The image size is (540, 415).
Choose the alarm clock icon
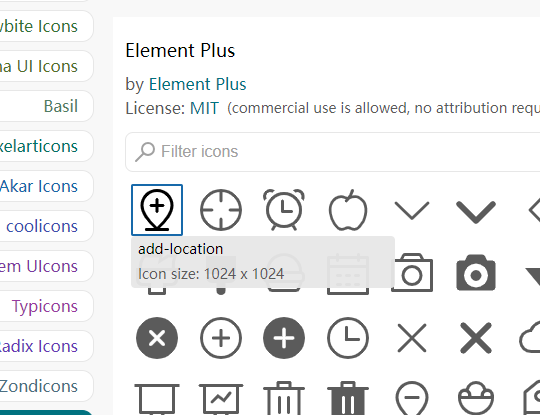284,210
